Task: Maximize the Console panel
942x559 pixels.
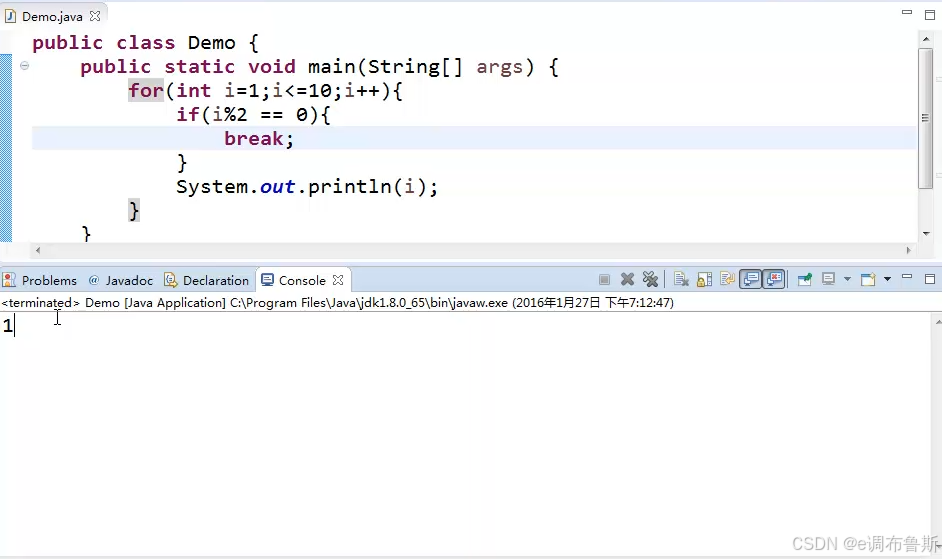Action: point(930,279)
